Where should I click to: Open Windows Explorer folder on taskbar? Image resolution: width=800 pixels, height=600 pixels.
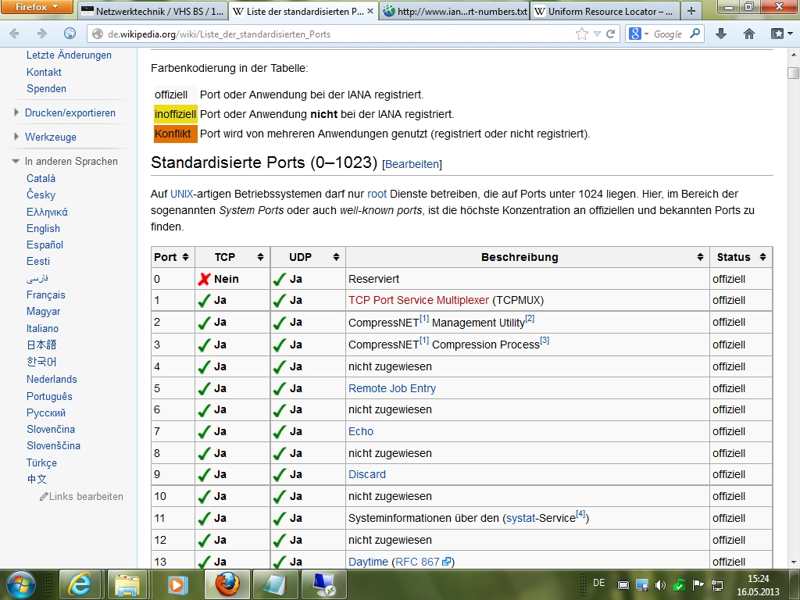coord(128,585)
